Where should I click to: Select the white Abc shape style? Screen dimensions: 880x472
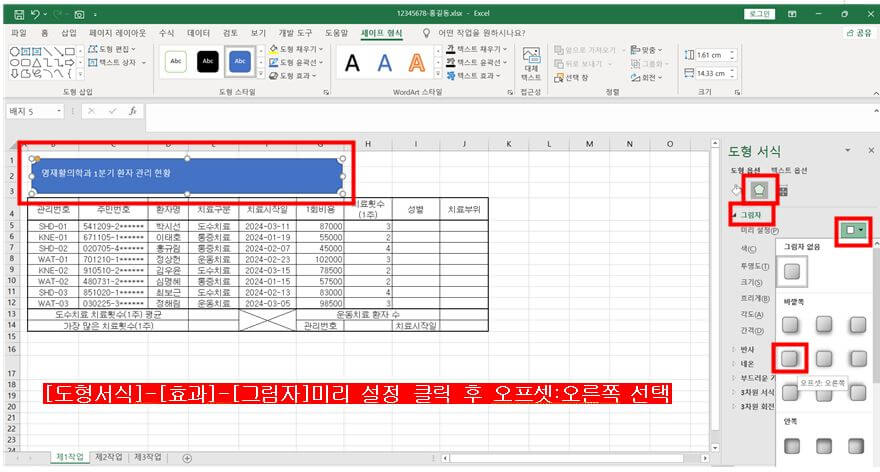click(x=176, y=61)
